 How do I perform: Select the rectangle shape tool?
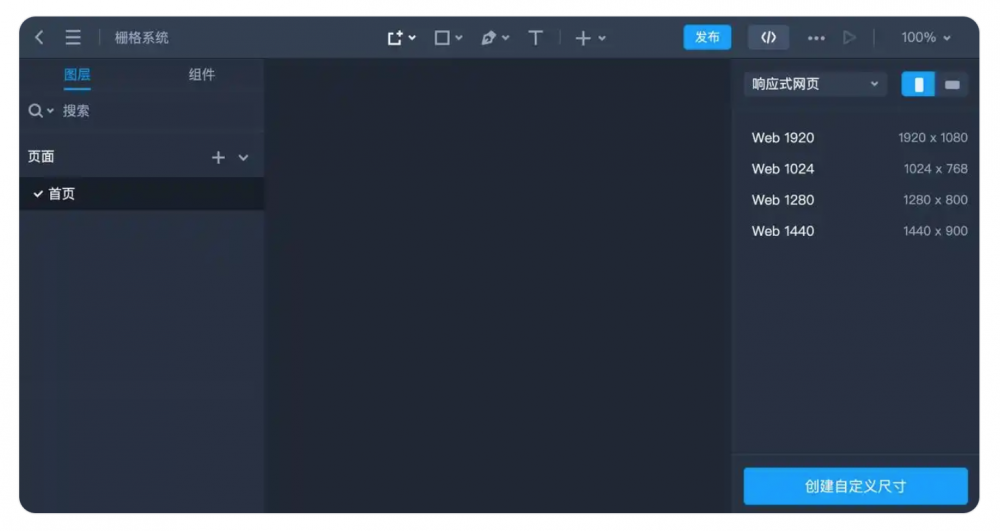[x=442, y=38]
